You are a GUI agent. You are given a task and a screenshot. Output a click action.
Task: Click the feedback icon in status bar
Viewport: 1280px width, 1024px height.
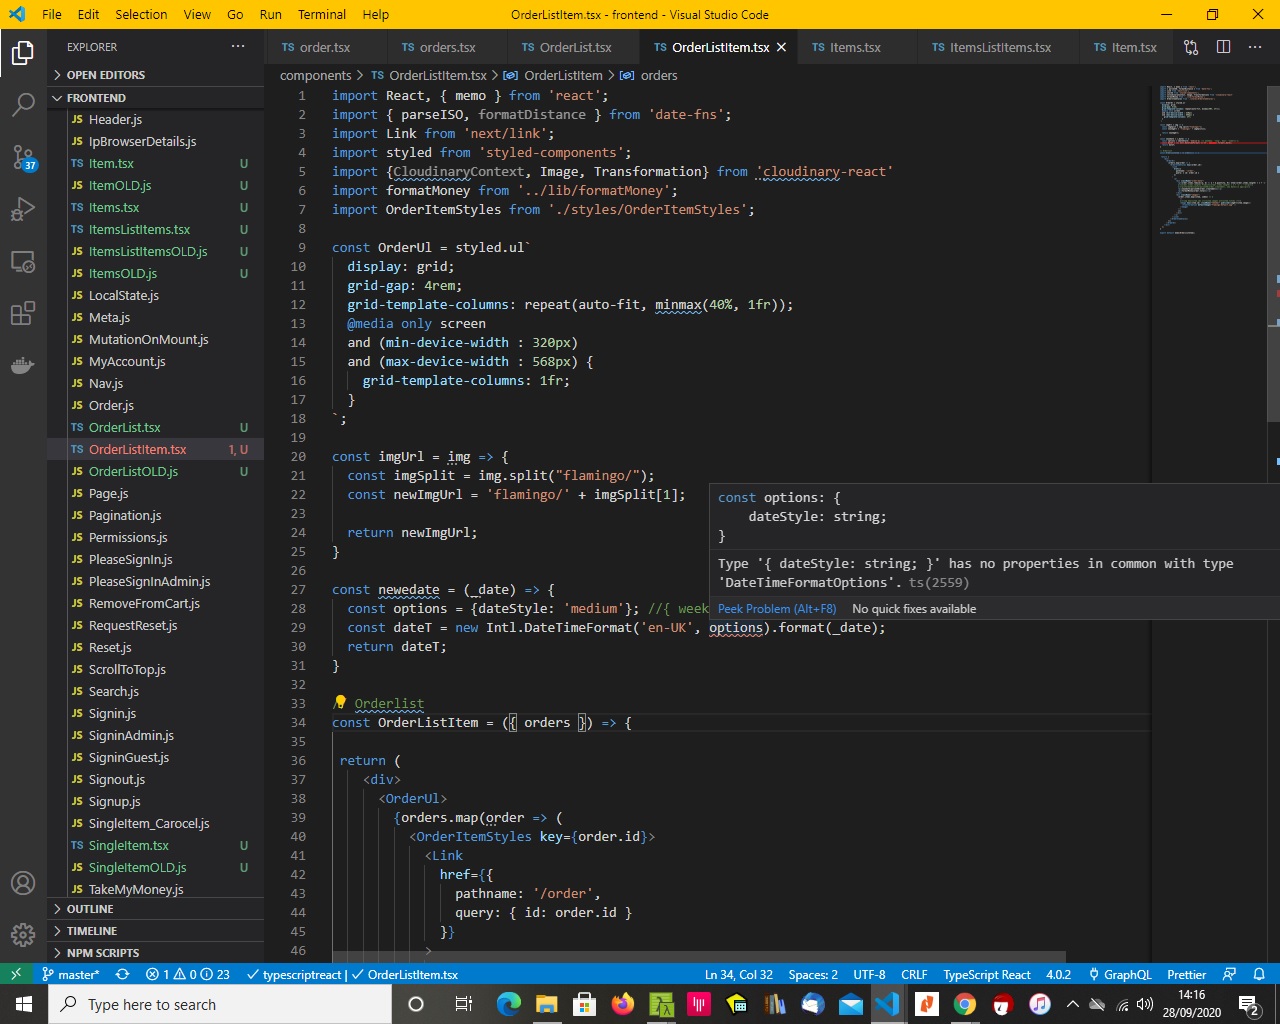click(1230, 974)
